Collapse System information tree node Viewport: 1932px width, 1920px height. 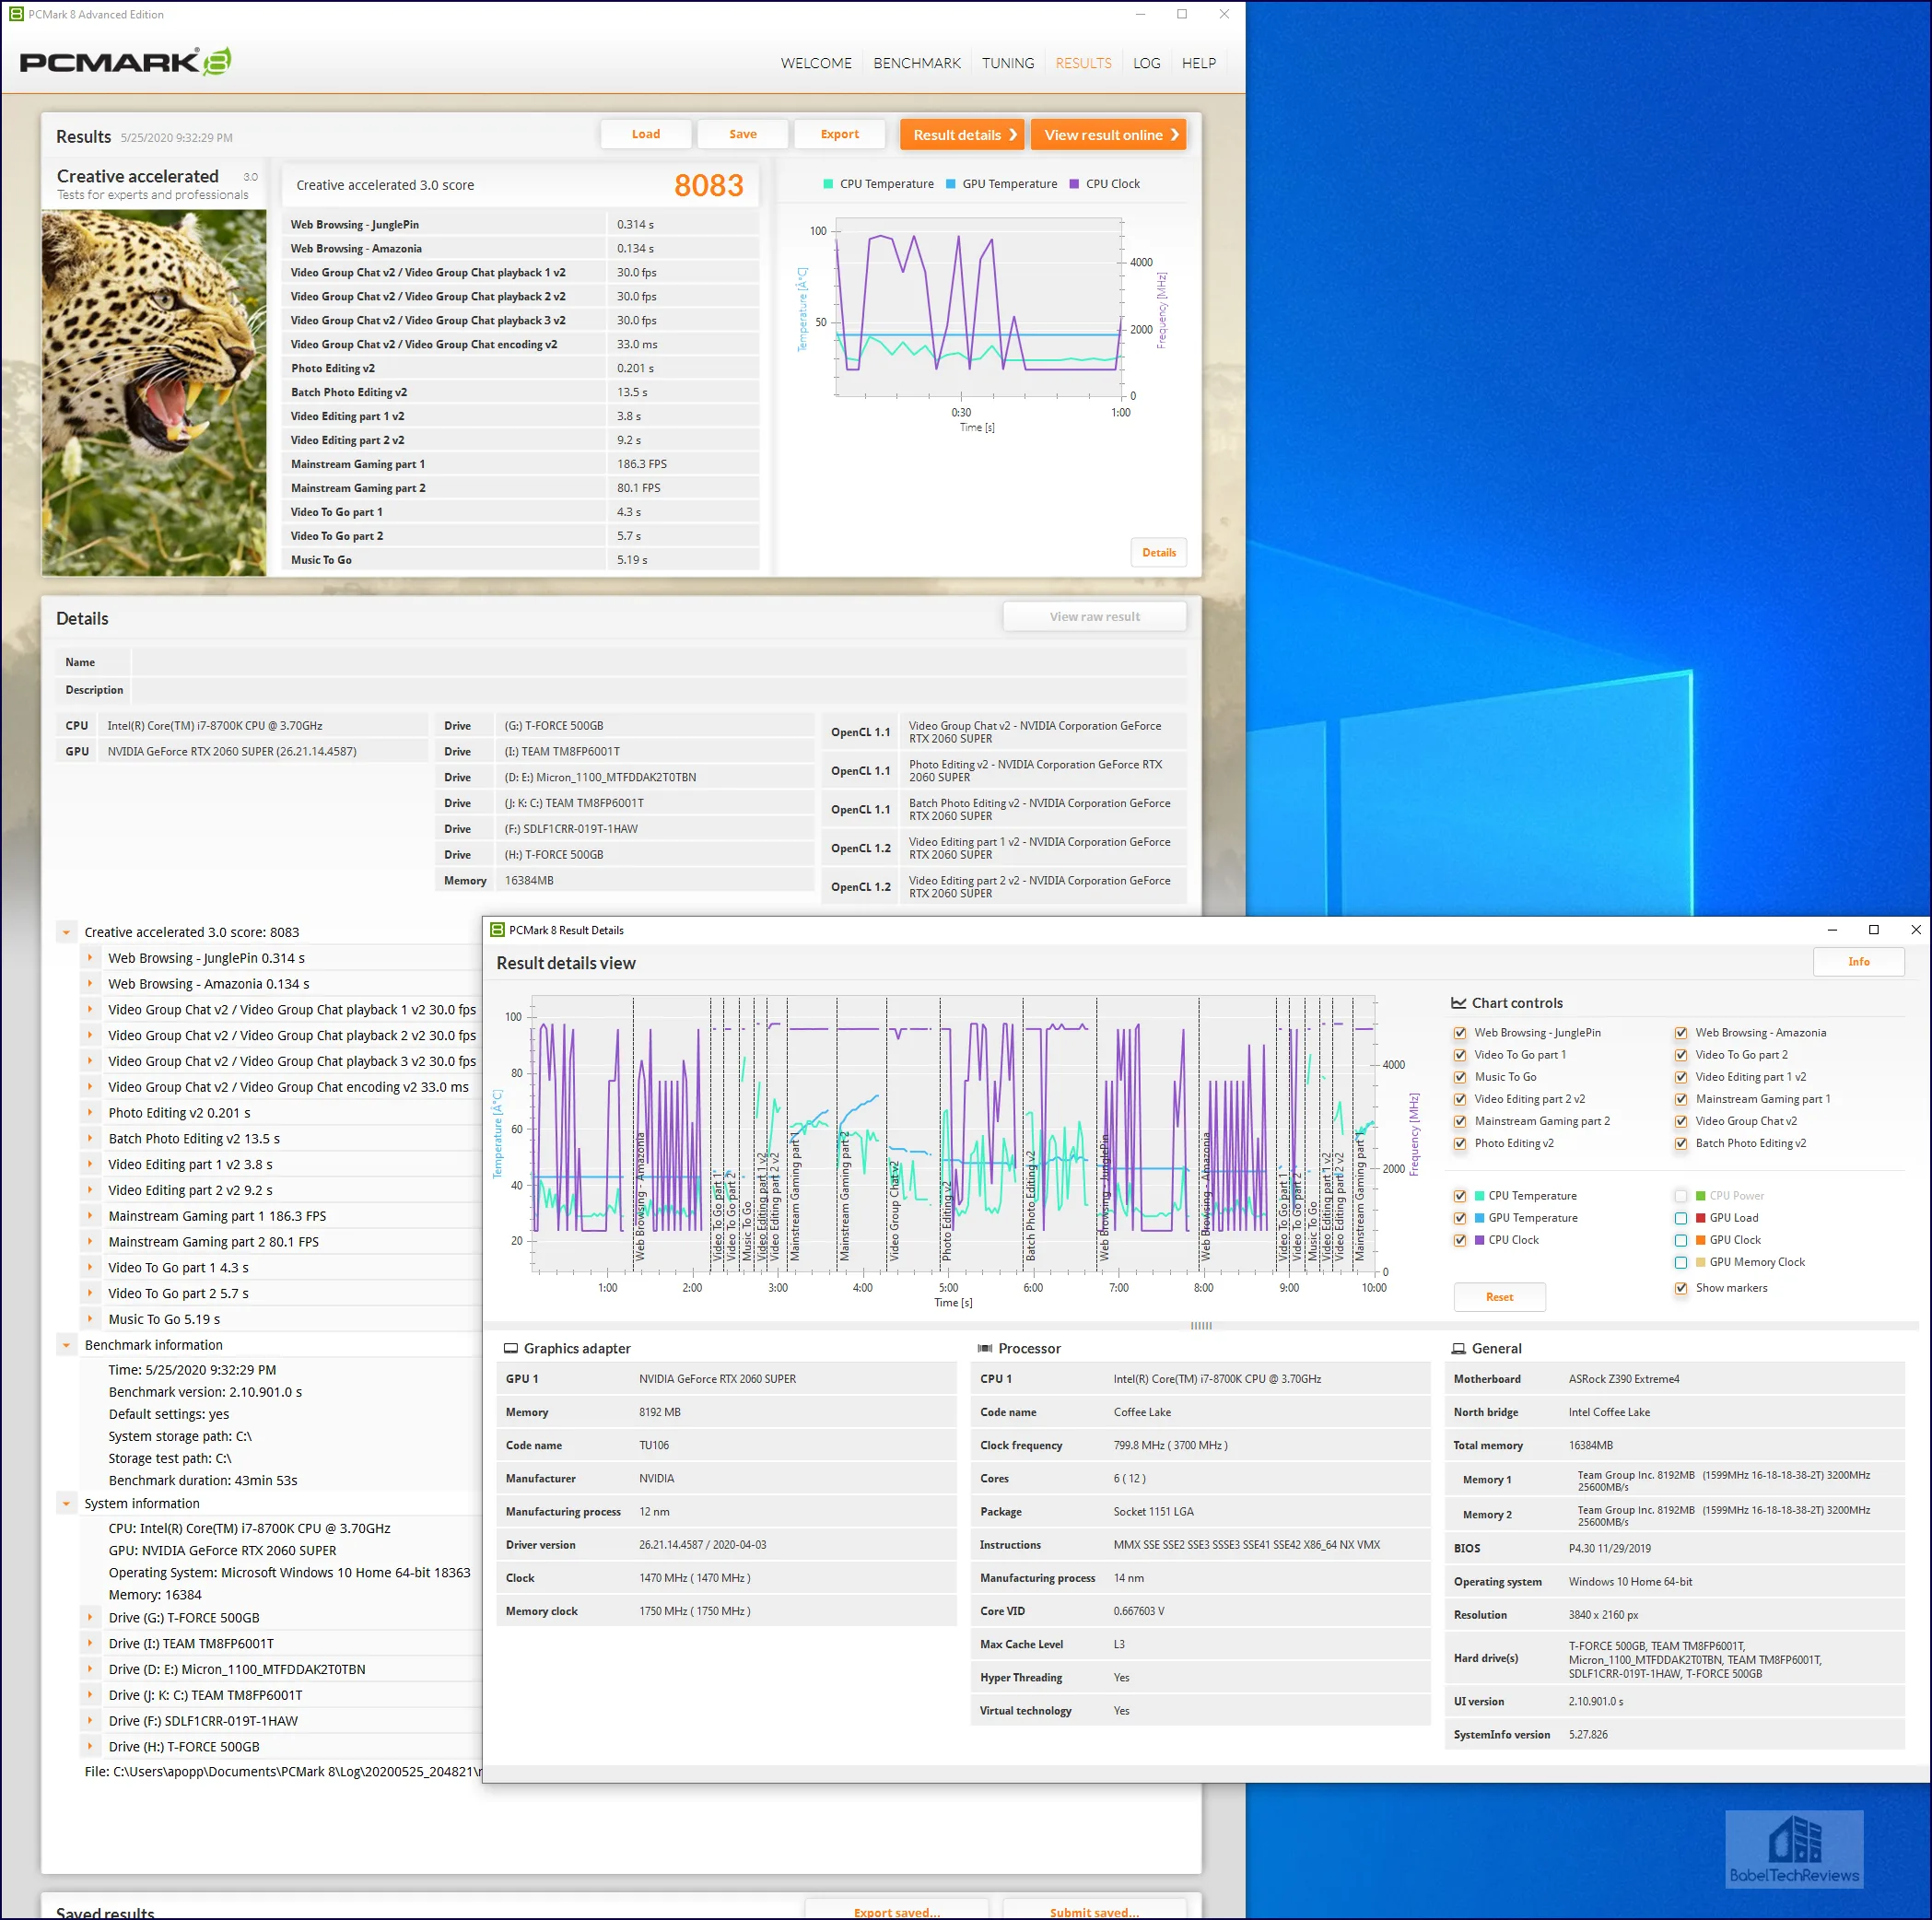pos(66,1502)
